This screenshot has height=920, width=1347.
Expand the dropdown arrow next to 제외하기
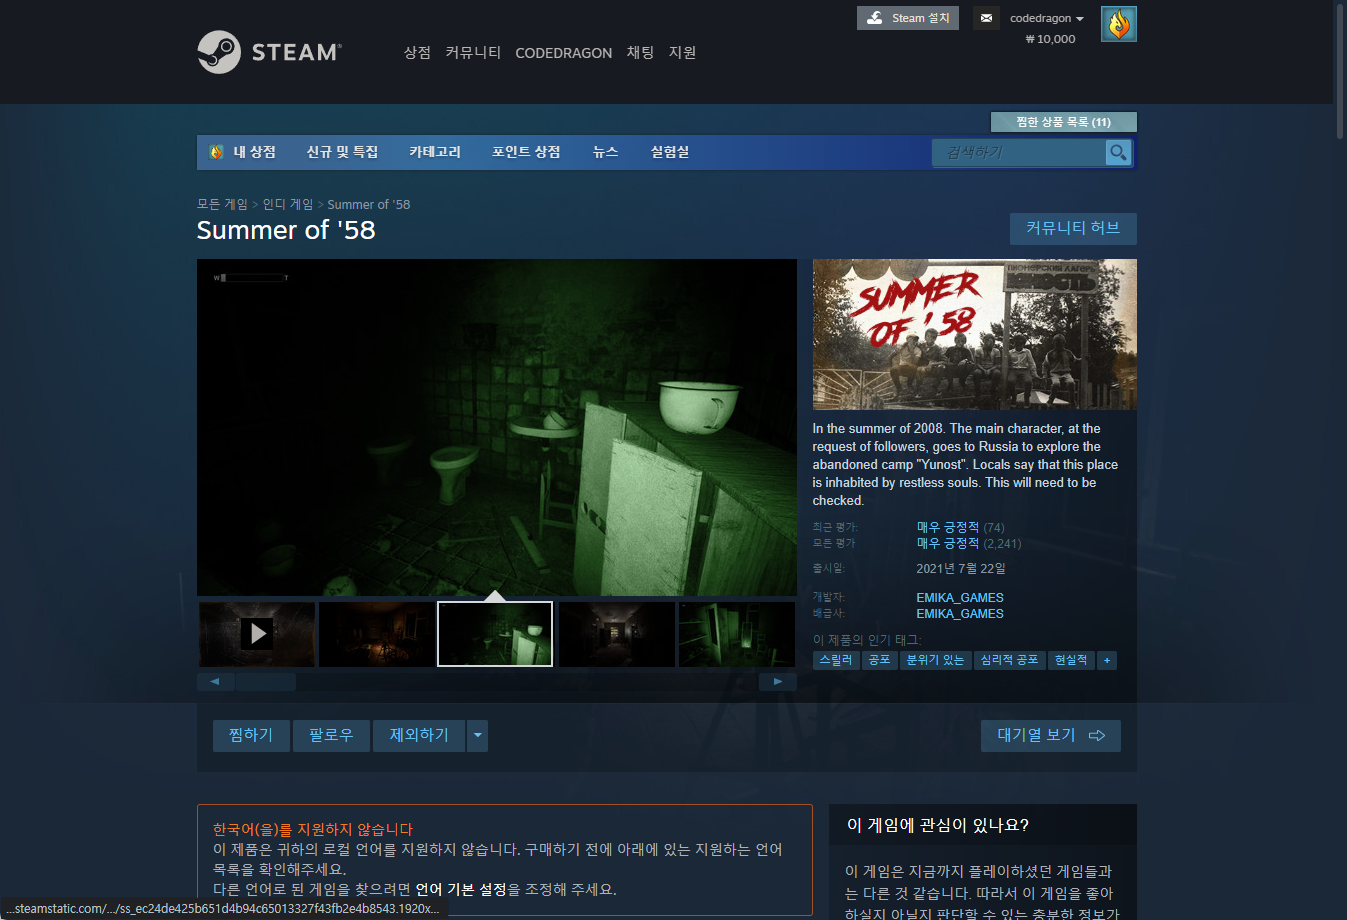477,735
